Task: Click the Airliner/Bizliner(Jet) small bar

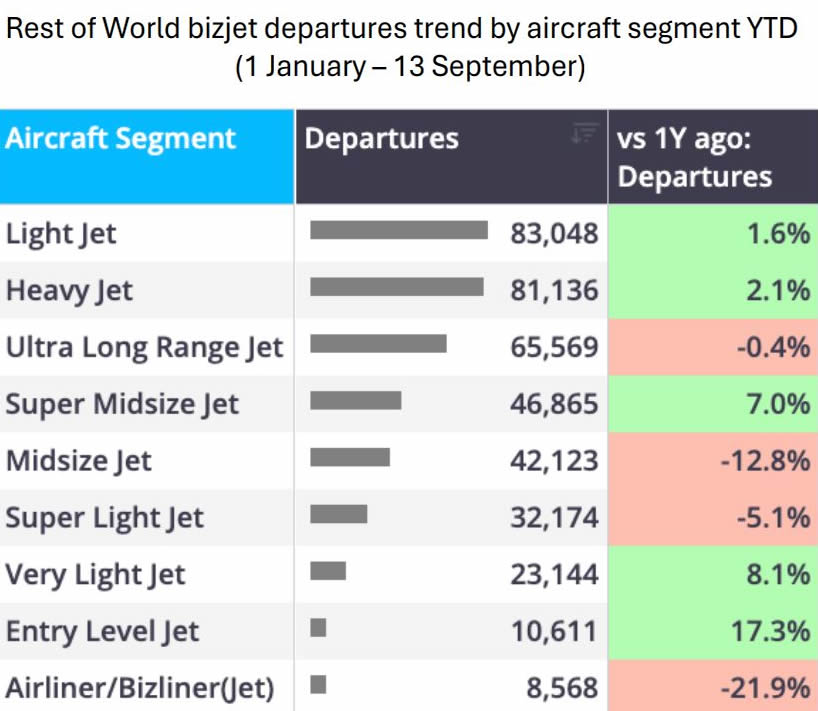Action: (318, 684)
